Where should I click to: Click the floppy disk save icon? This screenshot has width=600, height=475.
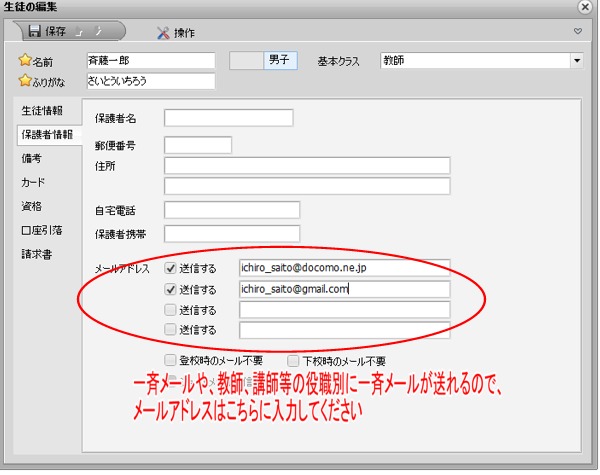point(34,31)
